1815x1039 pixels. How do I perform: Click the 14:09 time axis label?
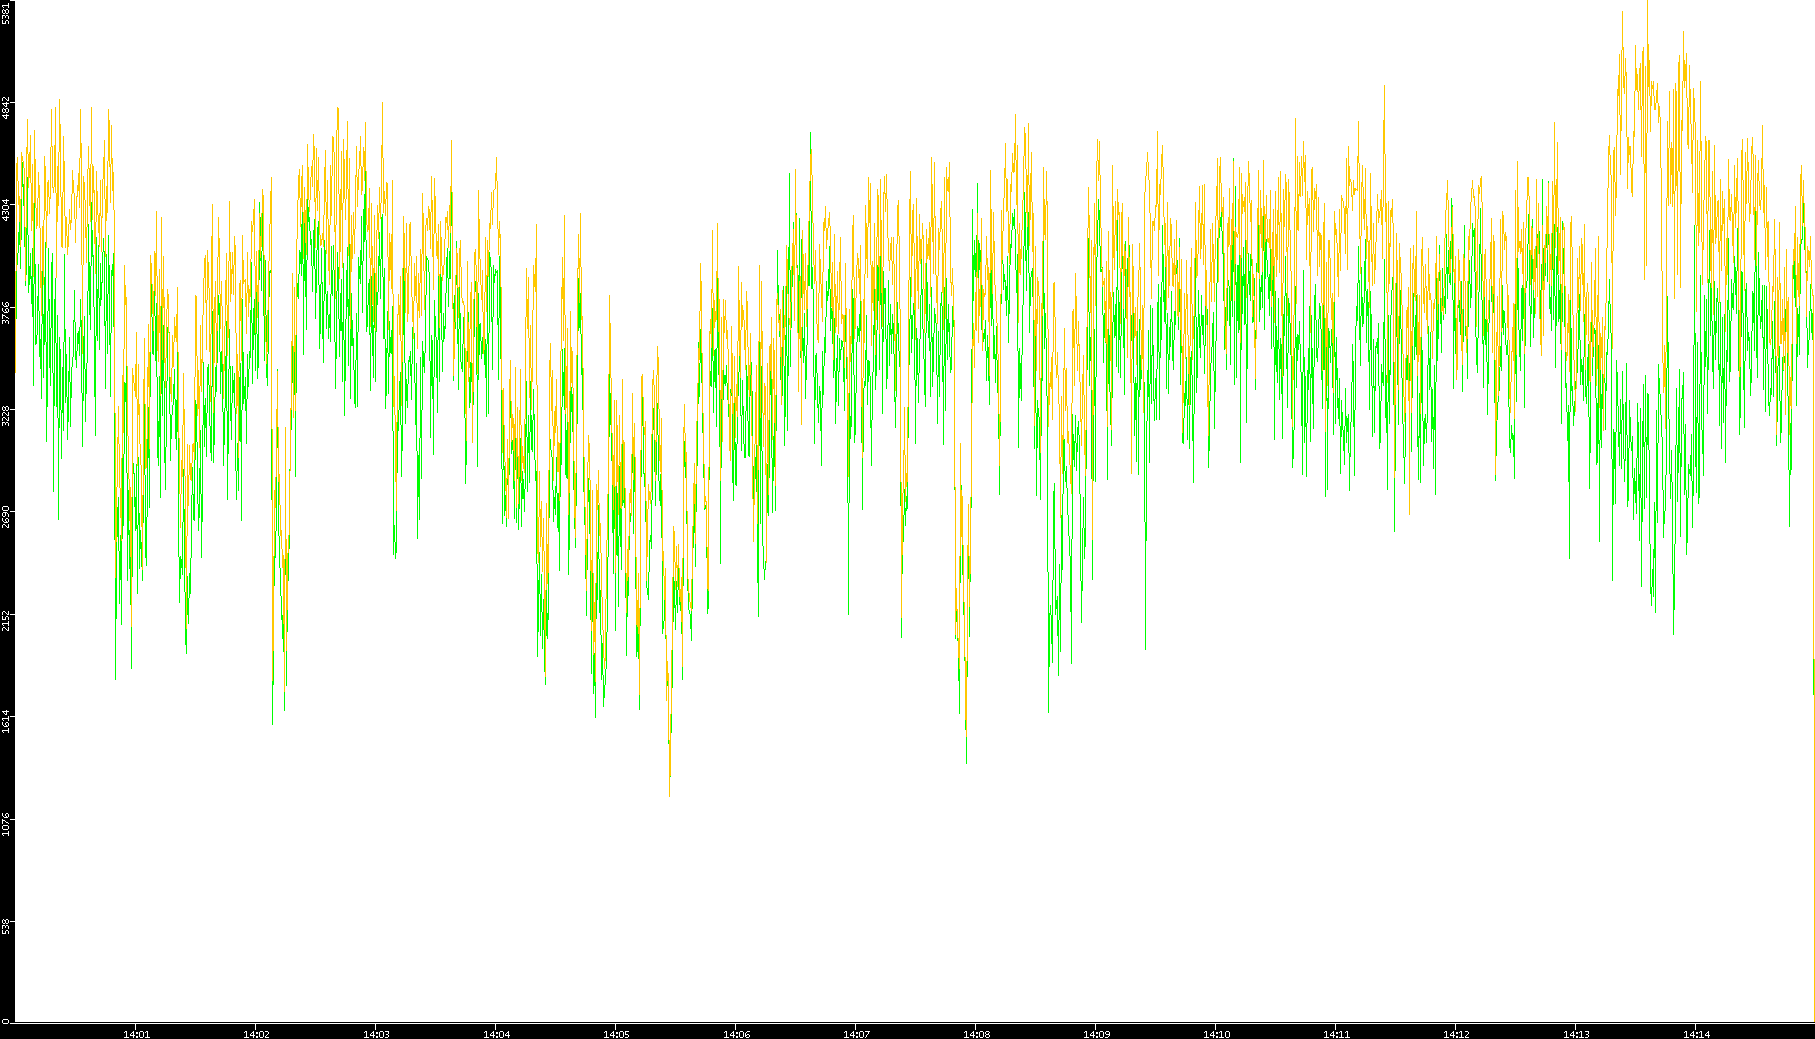tap(1096, 1034)
